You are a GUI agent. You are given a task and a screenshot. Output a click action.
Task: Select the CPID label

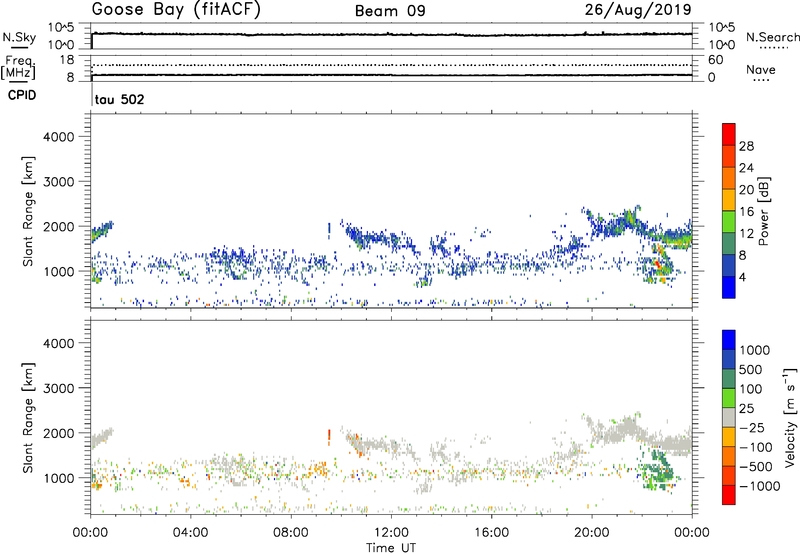point(22,95)
